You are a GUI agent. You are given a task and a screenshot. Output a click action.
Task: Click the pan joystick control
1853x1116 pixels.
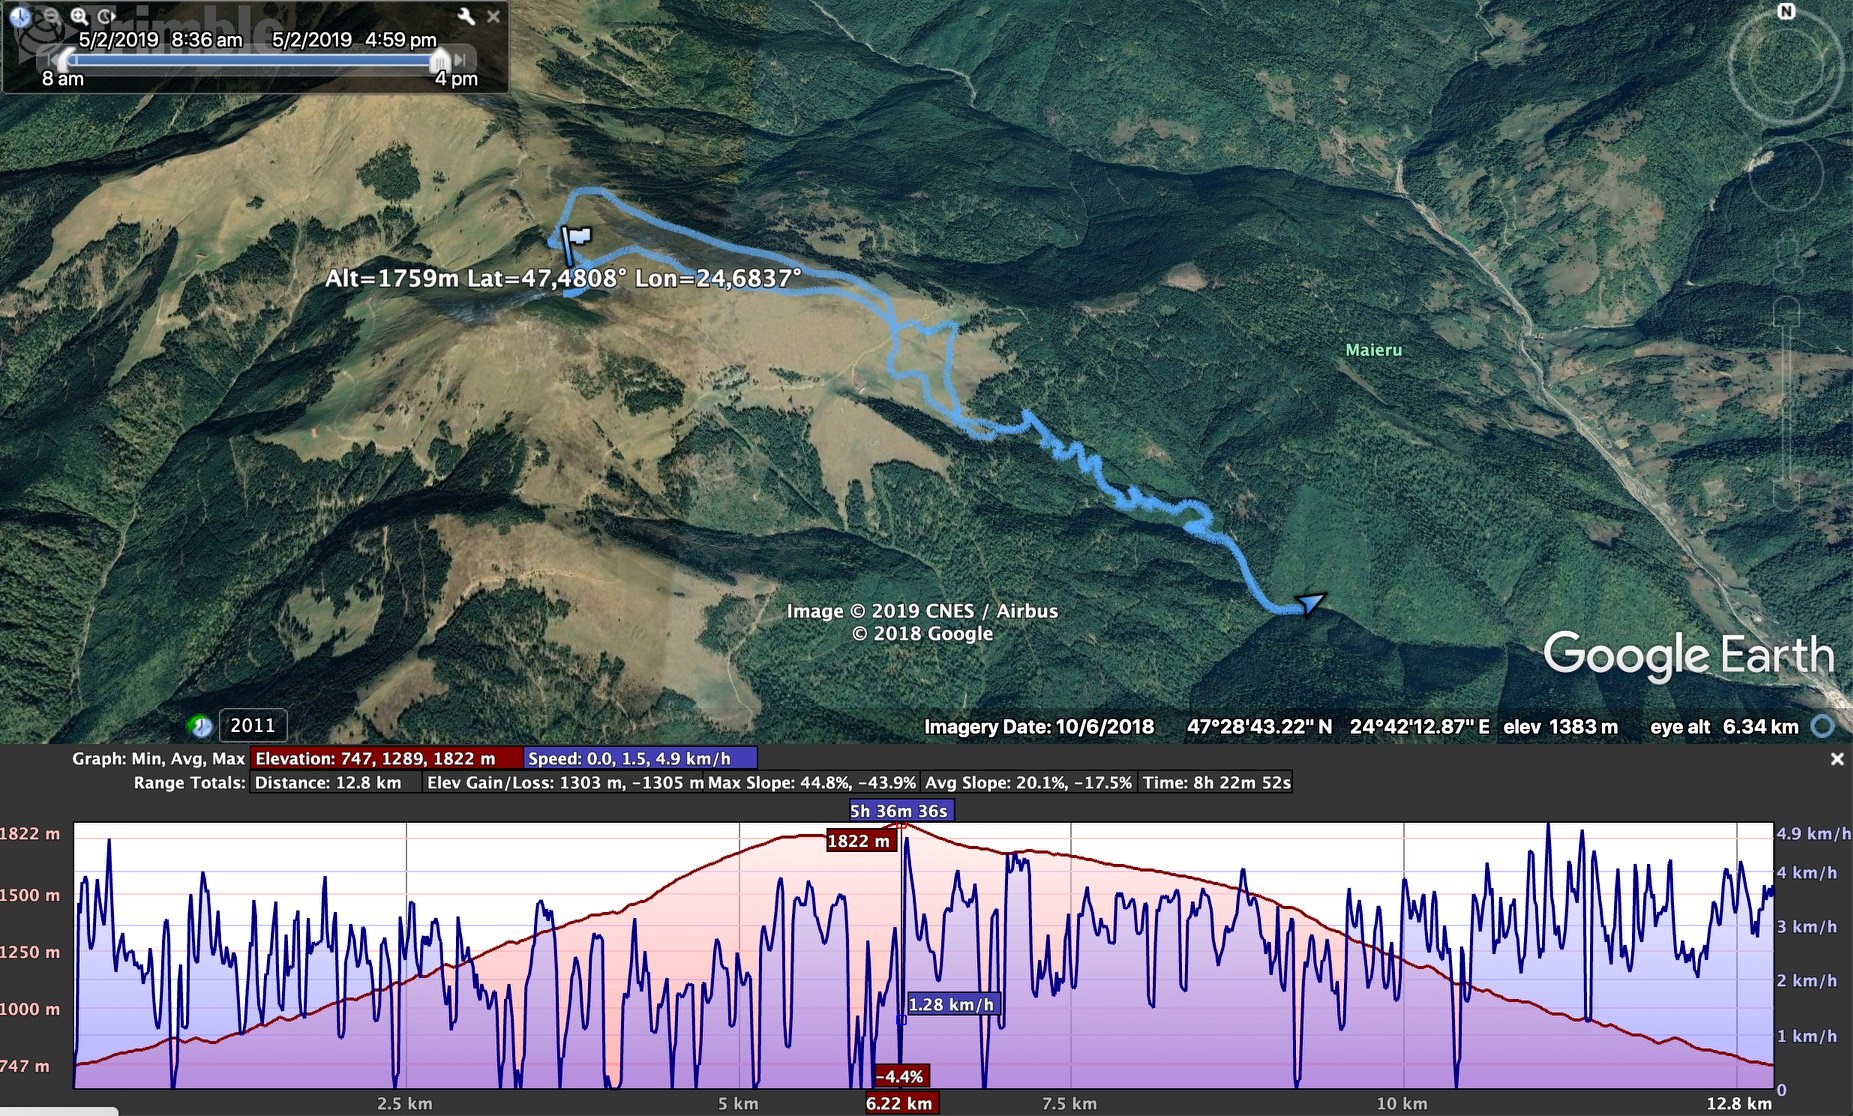point(1786,175)
